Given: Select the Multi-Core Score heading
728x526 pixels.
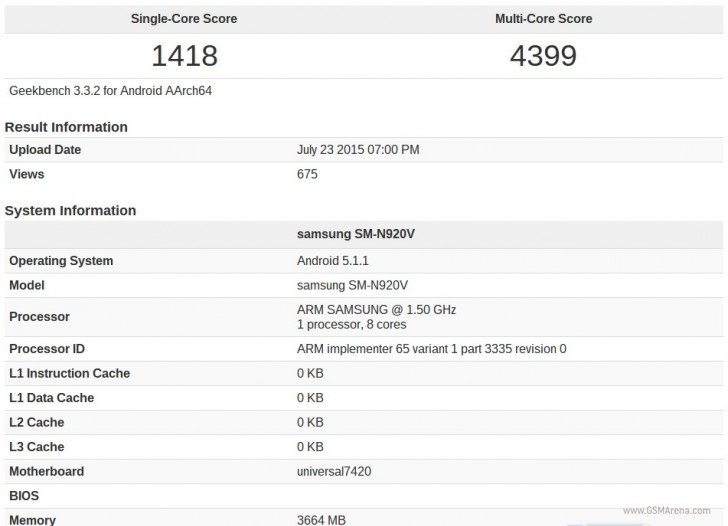Looking at the screenshot, I should point(543,19).
